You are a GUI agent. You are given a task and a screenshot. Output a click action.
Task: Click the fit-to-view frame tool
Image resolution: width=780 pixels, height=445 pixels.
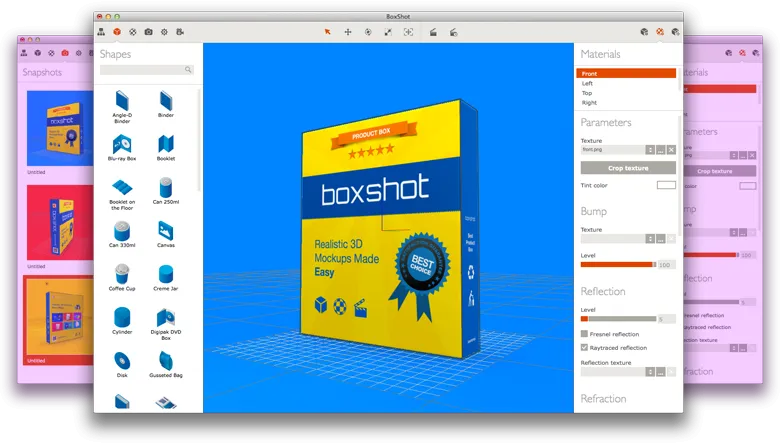pos(408,32)
